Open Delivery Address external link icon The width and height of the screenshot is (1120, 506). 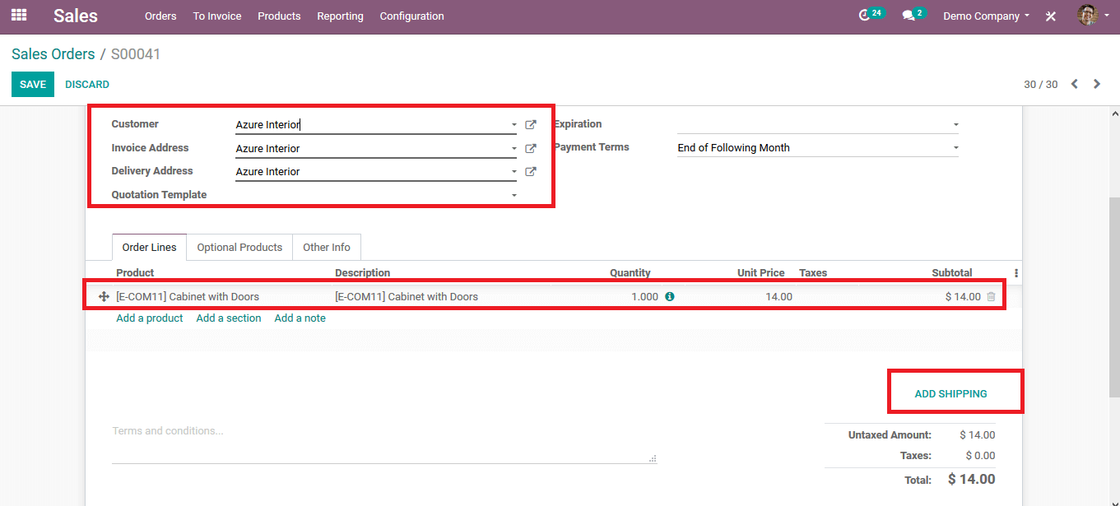530,172
